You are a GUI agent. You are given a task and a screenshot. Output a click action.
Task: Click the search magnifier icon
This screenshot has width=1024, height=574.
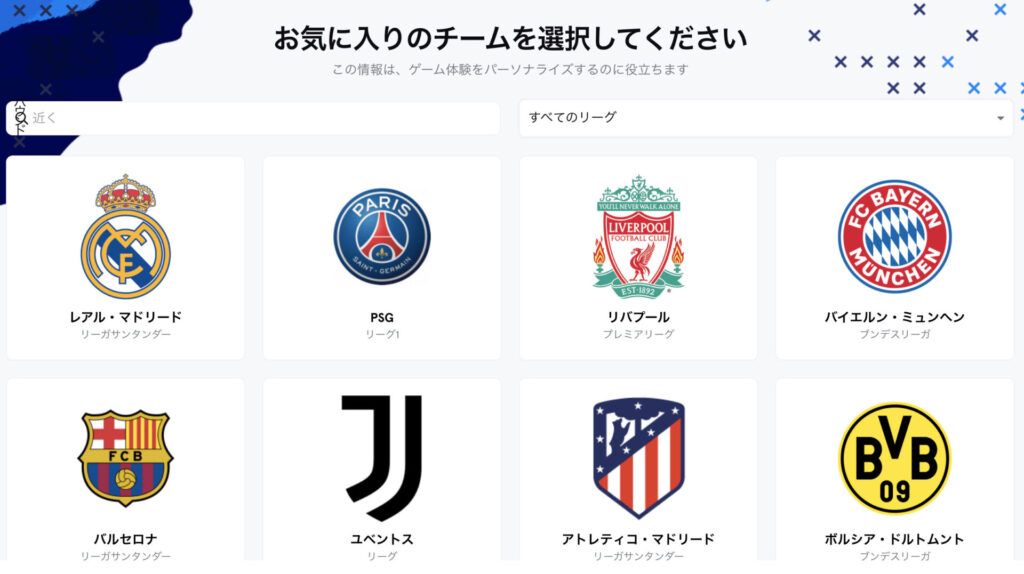pyautogui.click(x=20, y=118)
